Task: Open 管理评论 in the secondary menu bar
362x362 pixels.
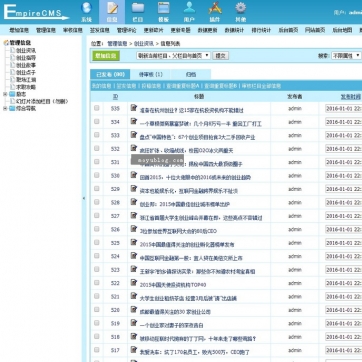Action: point(126,30)
